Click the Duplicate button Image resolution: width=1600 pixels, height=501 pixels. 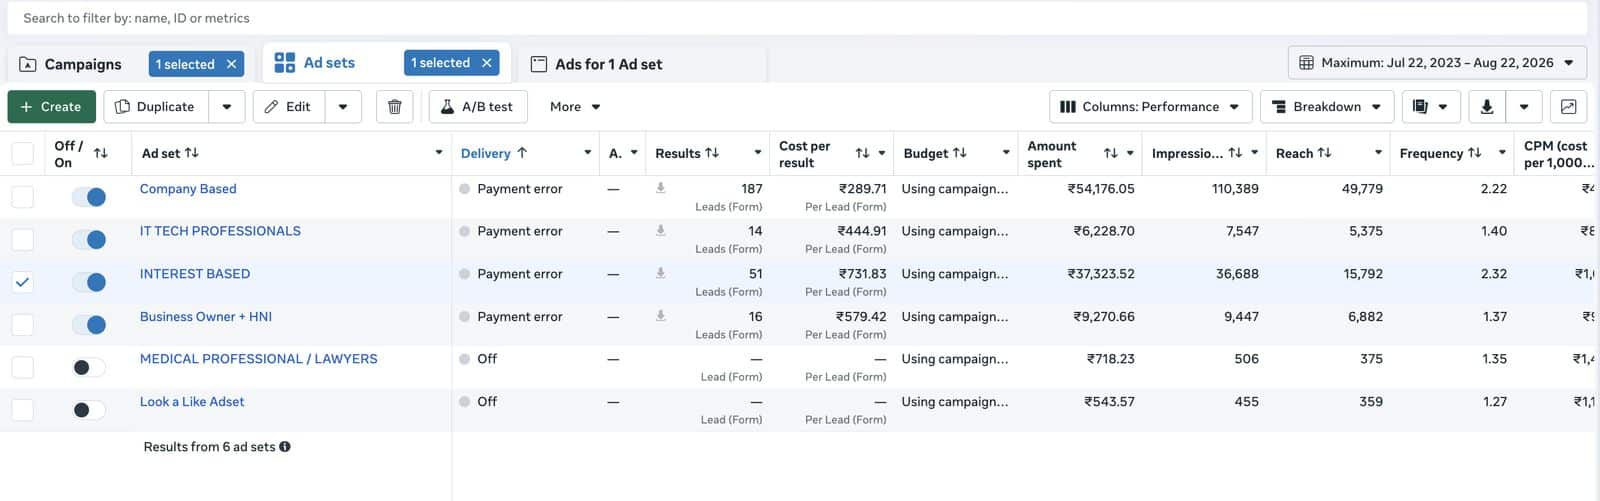(155, 107)
